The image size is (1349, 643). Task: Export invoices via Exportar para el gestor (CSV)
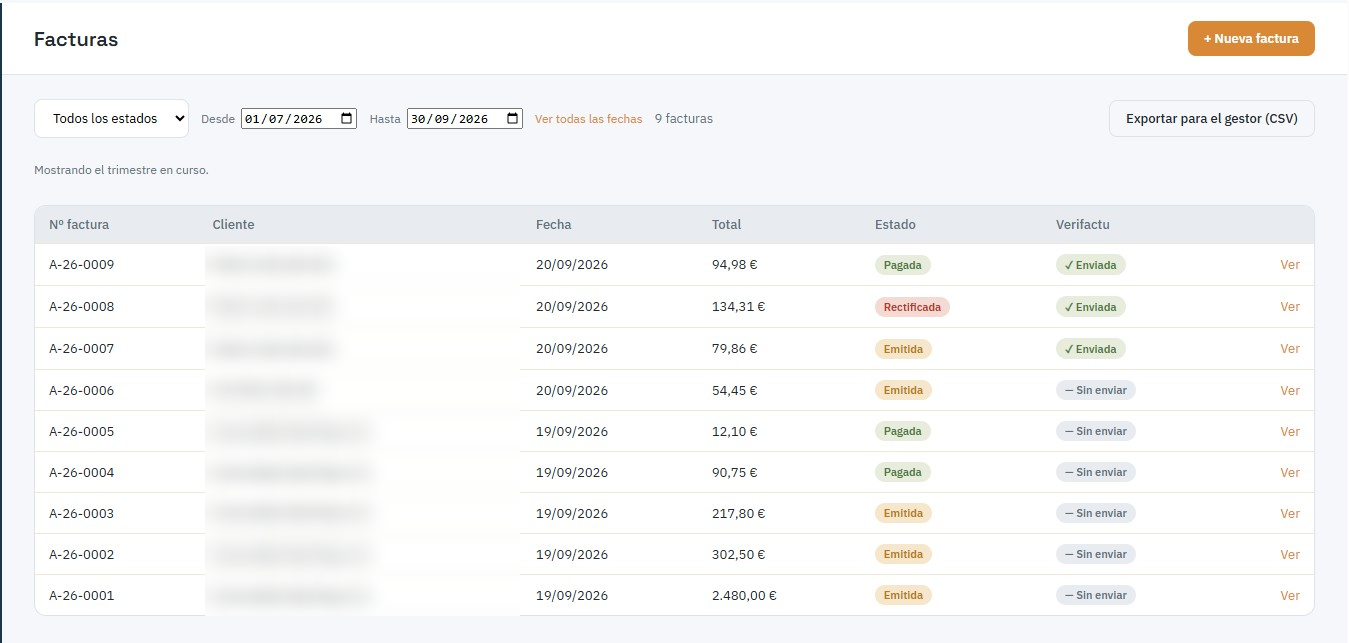coord(1211,118)
